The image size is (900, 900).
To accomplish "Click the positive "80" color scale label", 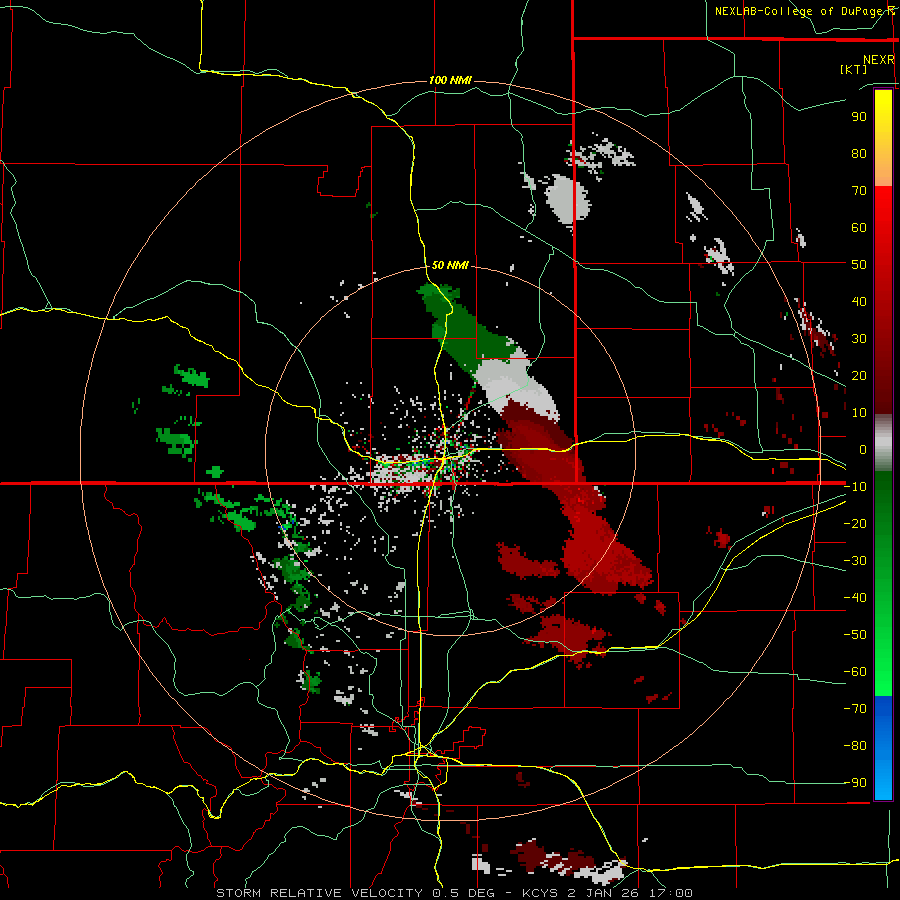I will click(x=859, y=153).
